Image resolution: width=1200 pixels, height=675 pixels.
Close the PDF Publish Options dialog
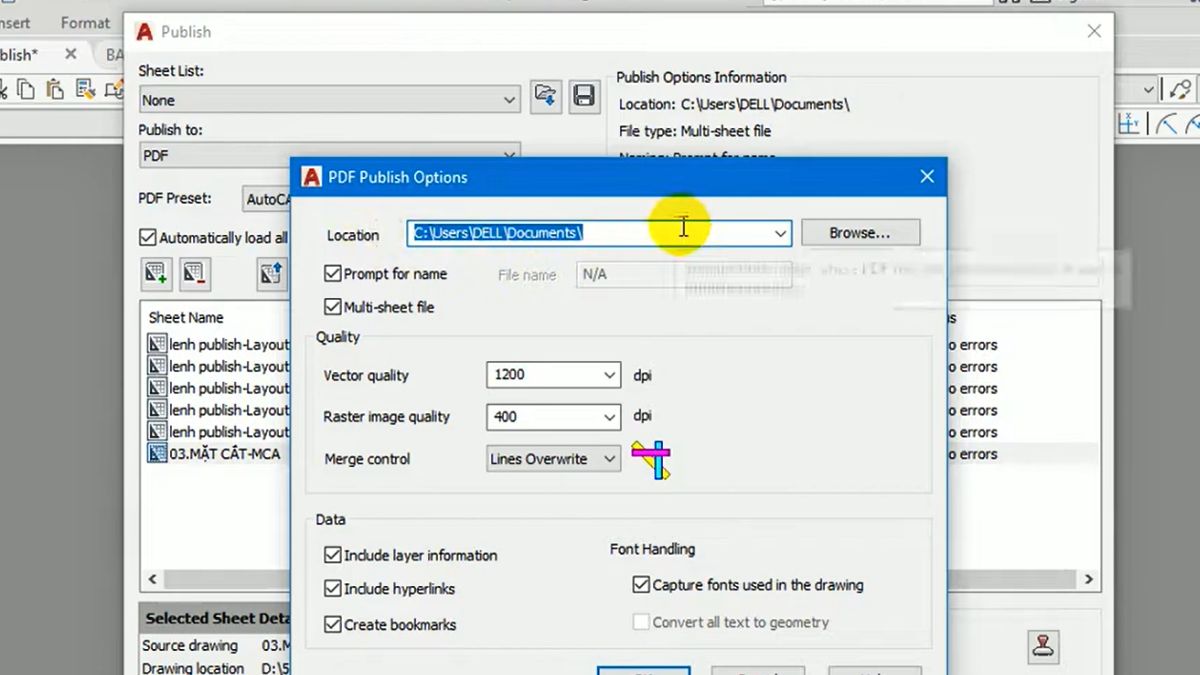(927, 177)
